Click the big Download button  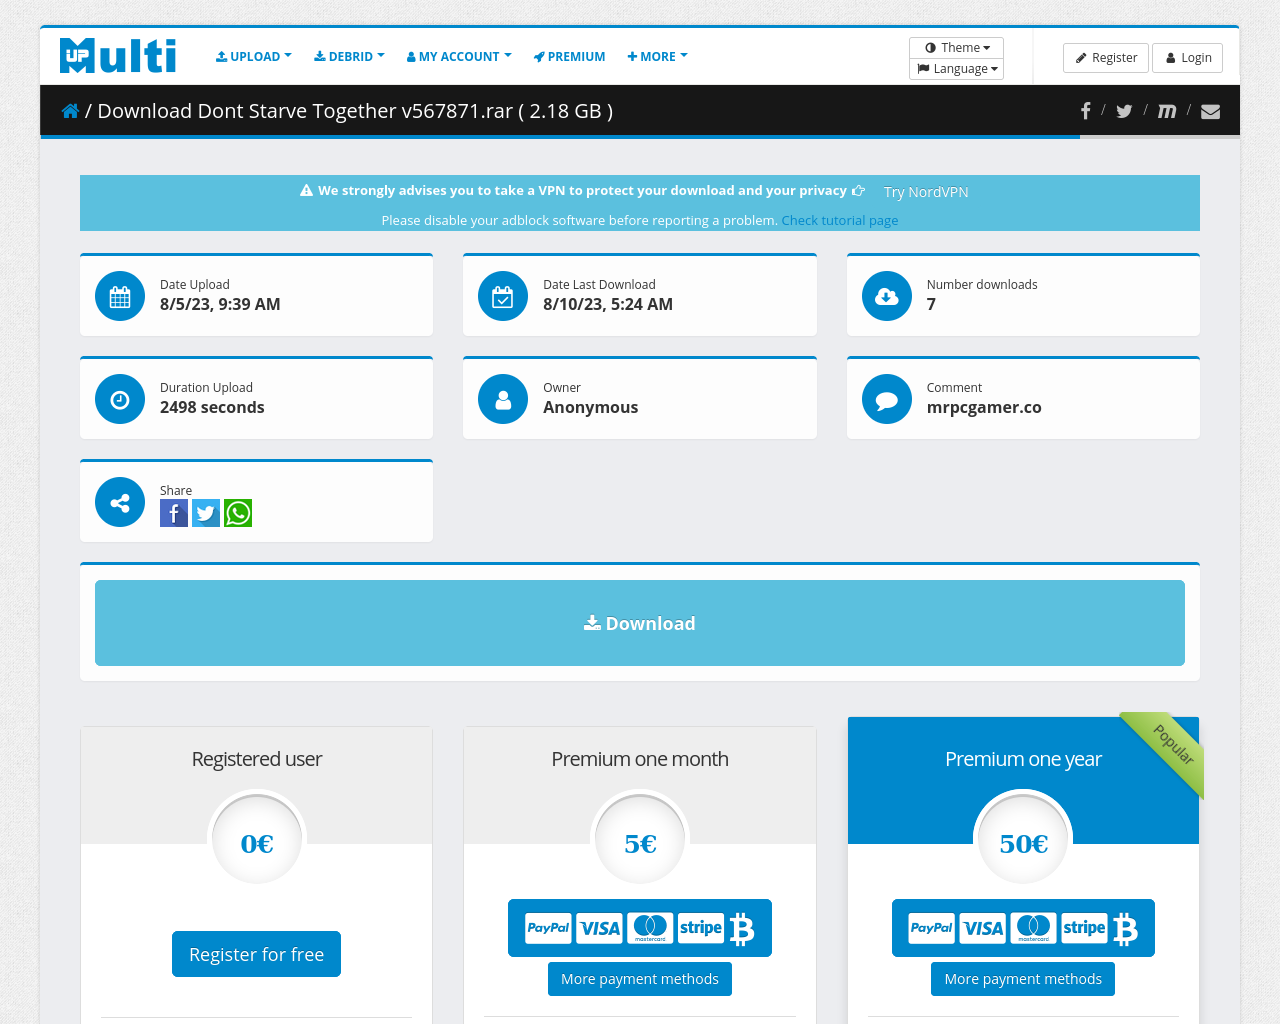(x=640, y=623)
